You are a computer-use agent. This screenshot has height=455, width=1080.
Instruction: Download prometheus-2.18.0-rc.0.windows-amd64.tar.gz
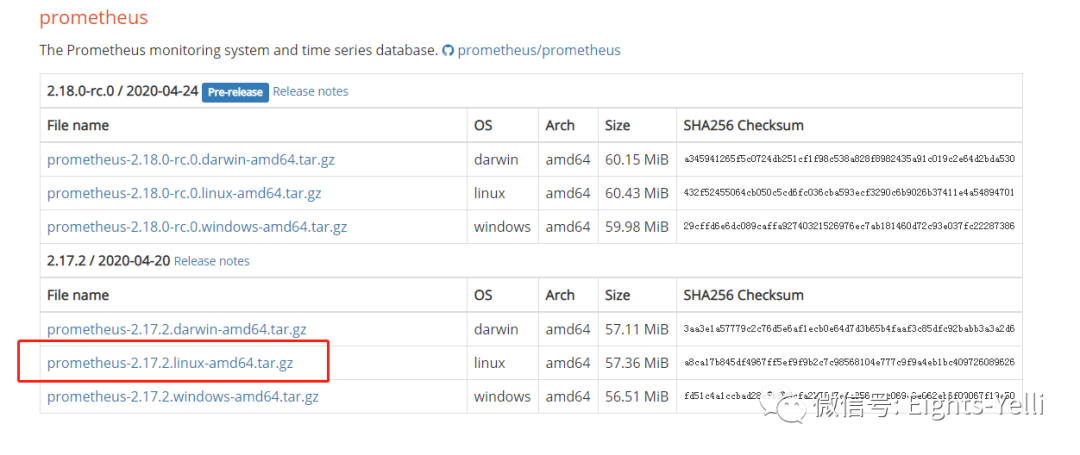(197, 227)
